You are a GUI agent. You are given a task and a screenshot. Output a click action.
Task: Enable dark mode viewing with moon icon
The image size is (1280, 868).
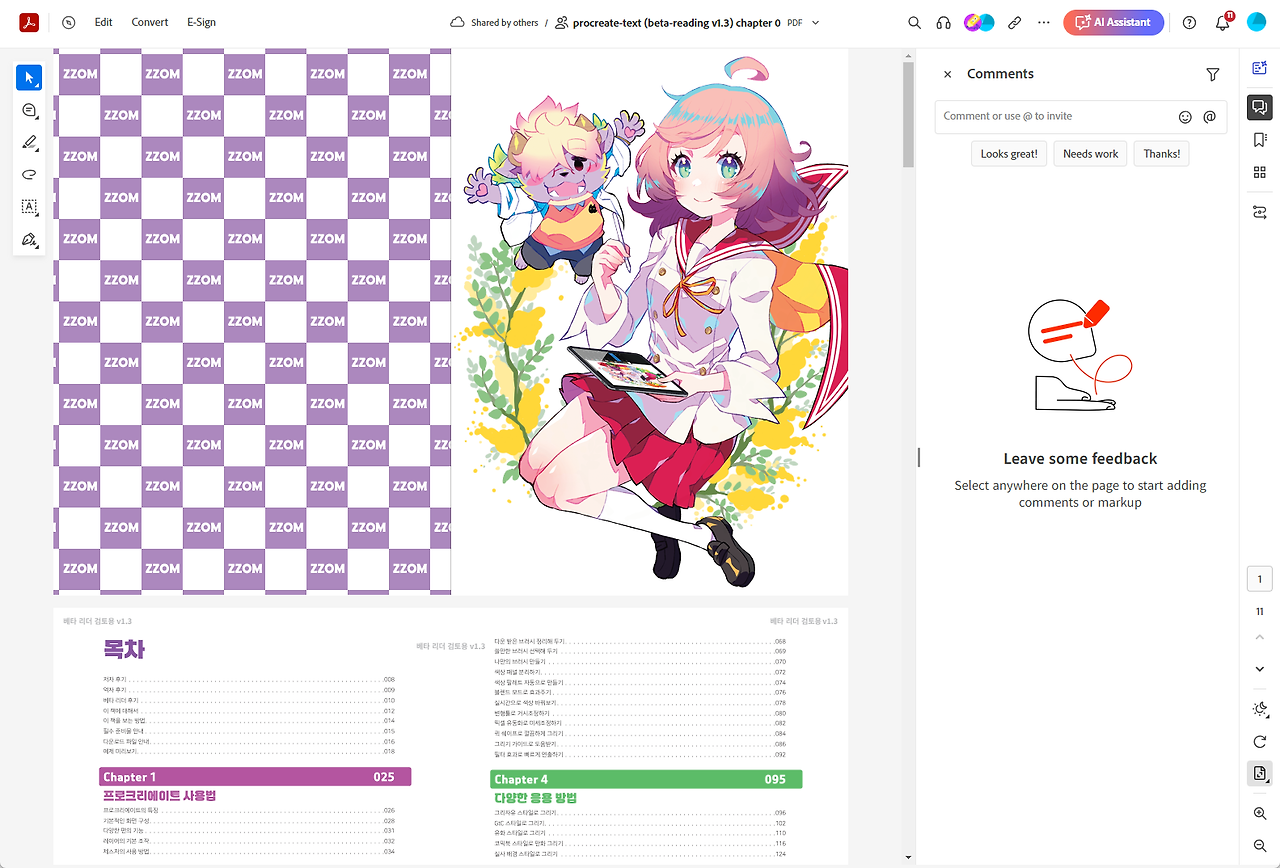click(x=1259, y=709)
